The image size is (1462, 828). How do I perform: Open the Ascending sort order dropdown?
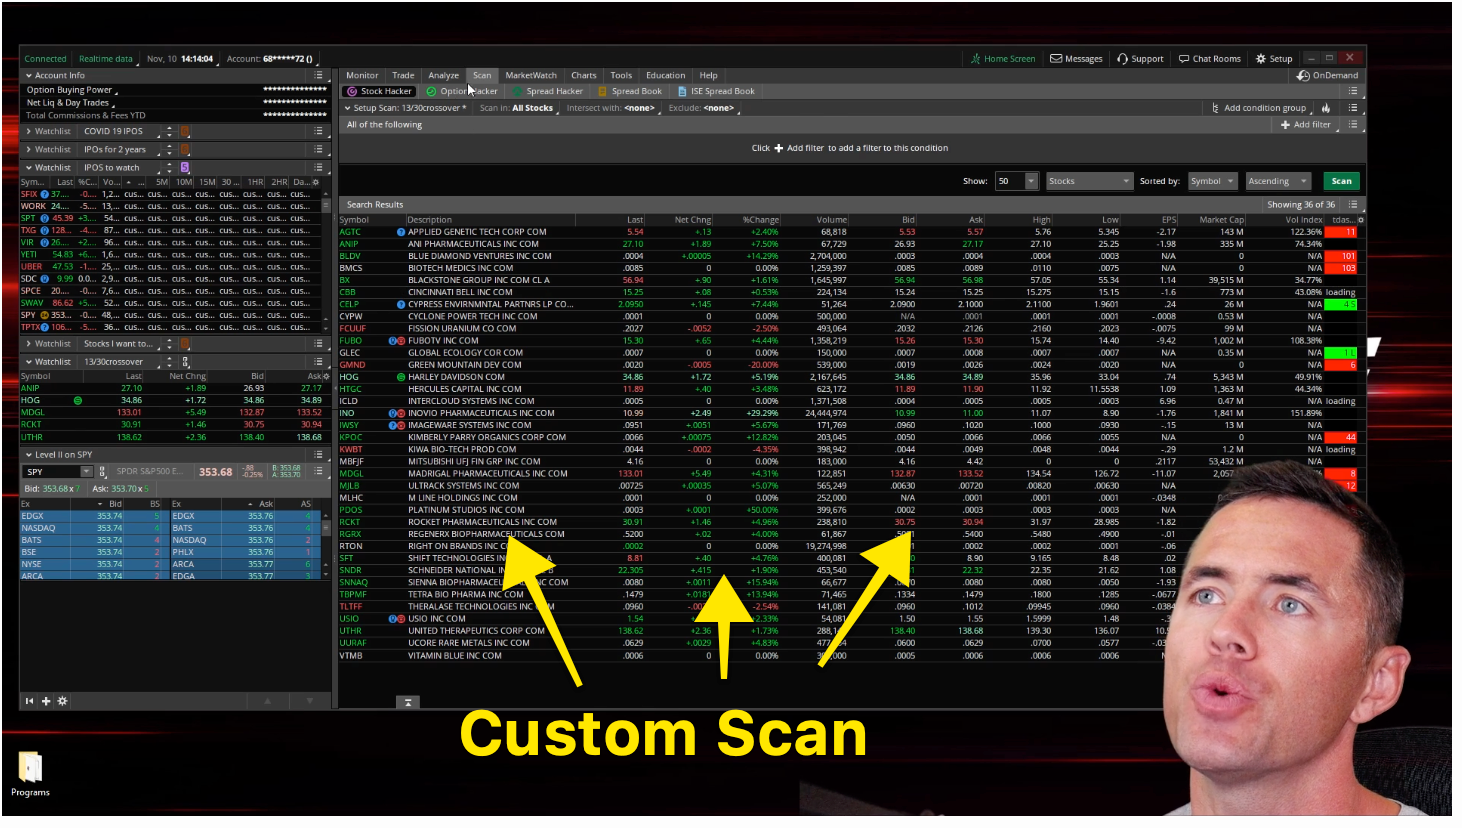[x=1278, y=181]
